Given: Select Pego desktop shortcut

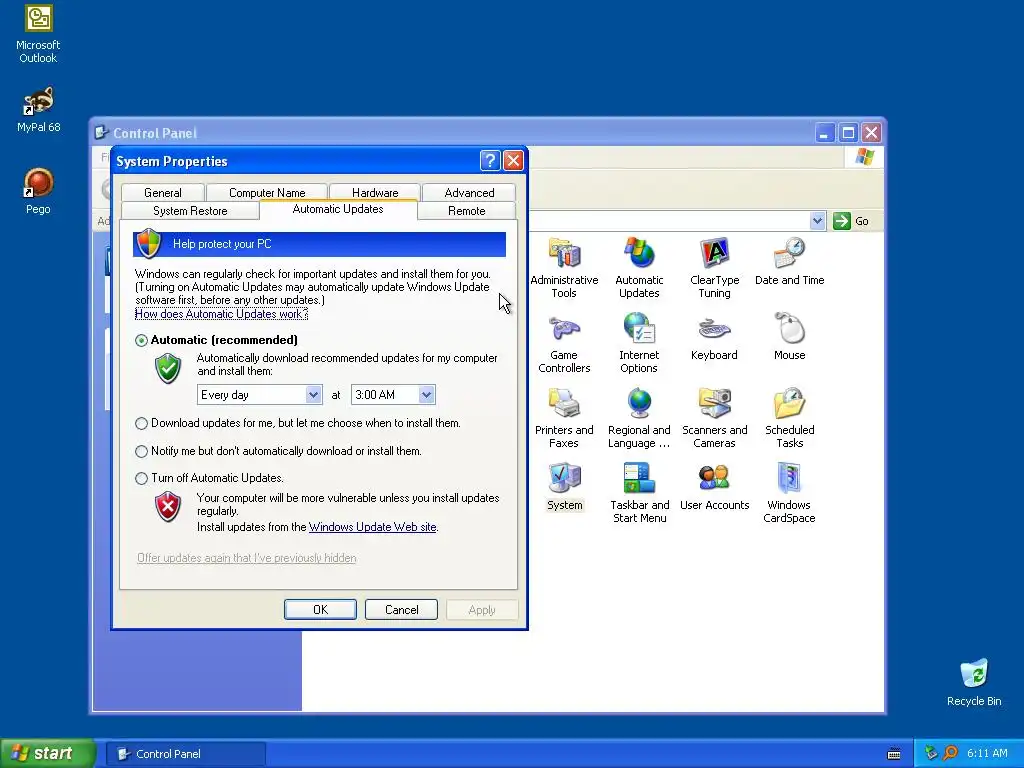Looking at the screenshot, I should (x=38, y=191).
